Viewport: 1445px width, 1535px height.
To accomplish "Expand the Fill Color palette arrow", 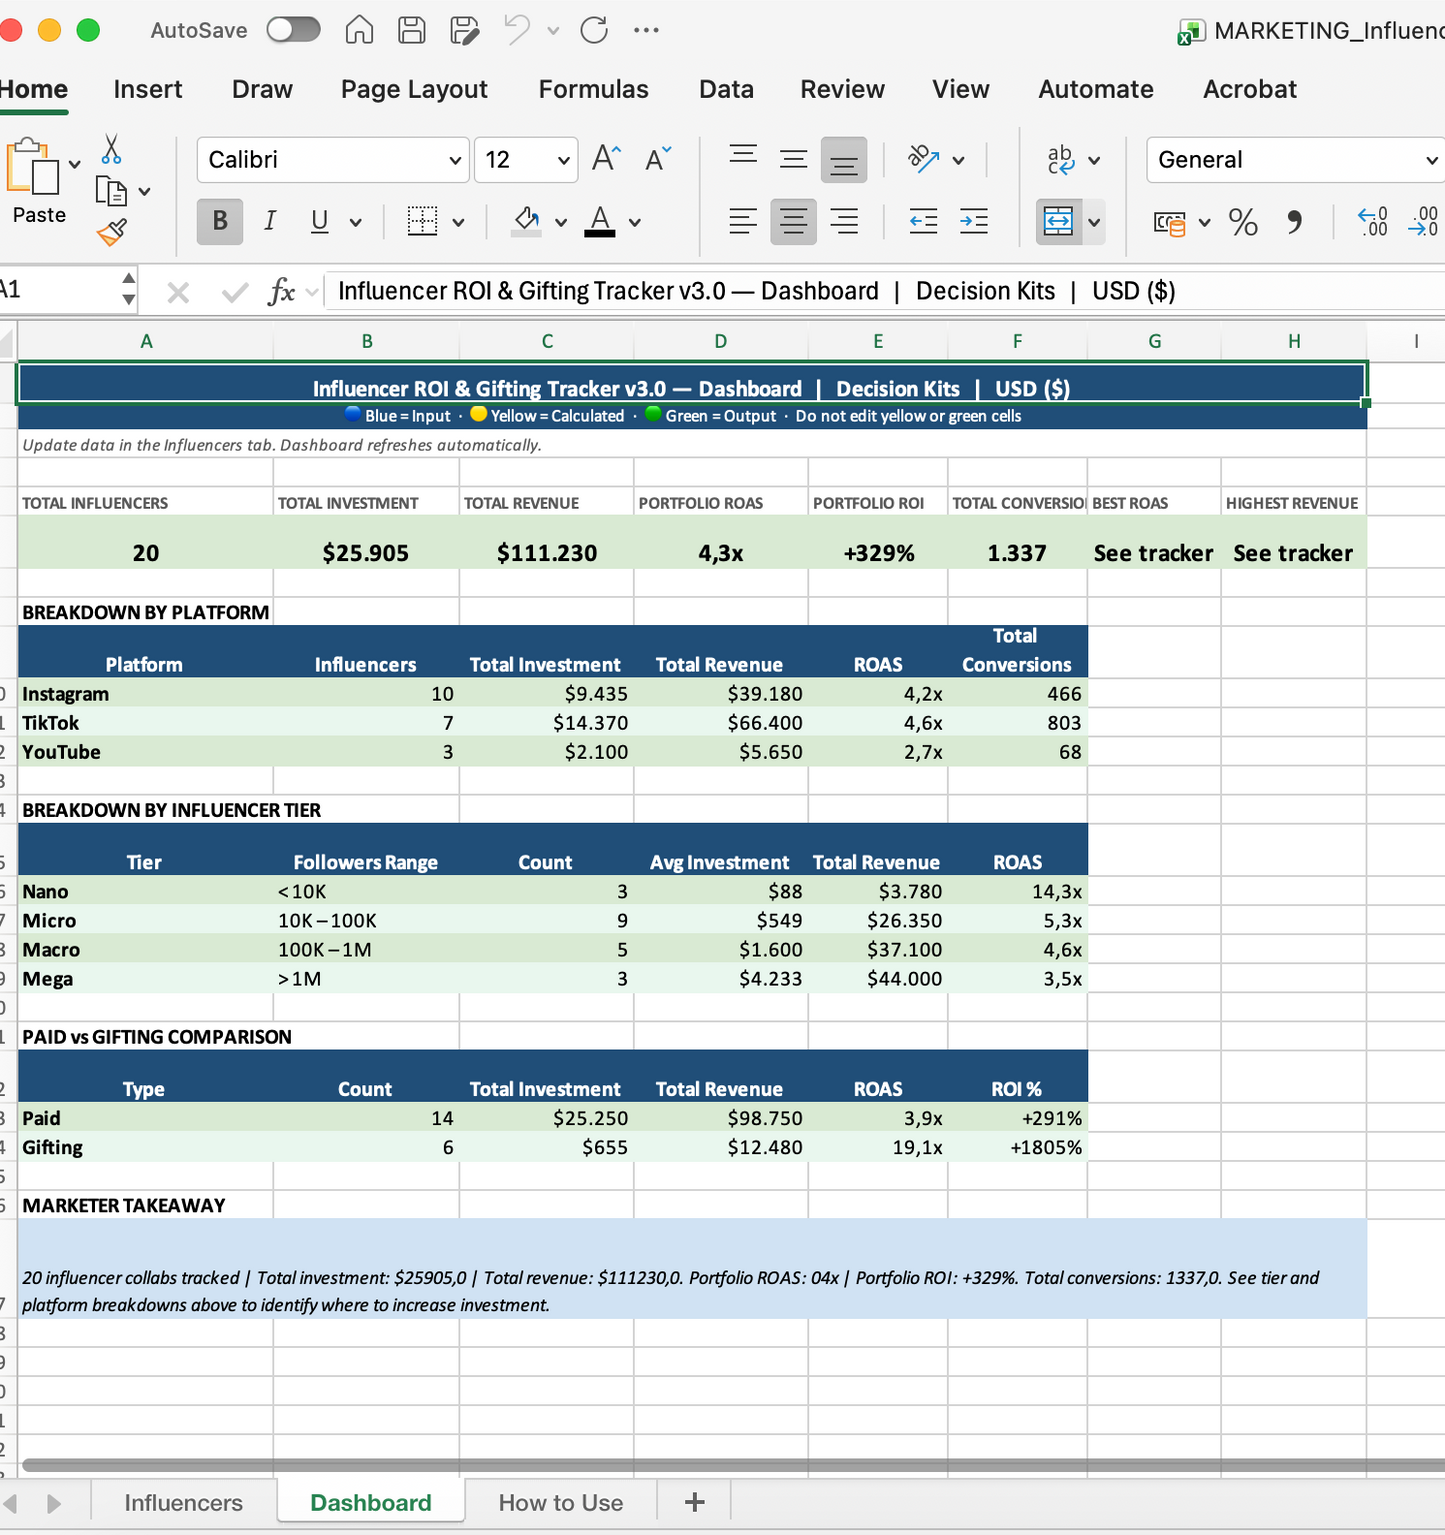I will 561,222.
